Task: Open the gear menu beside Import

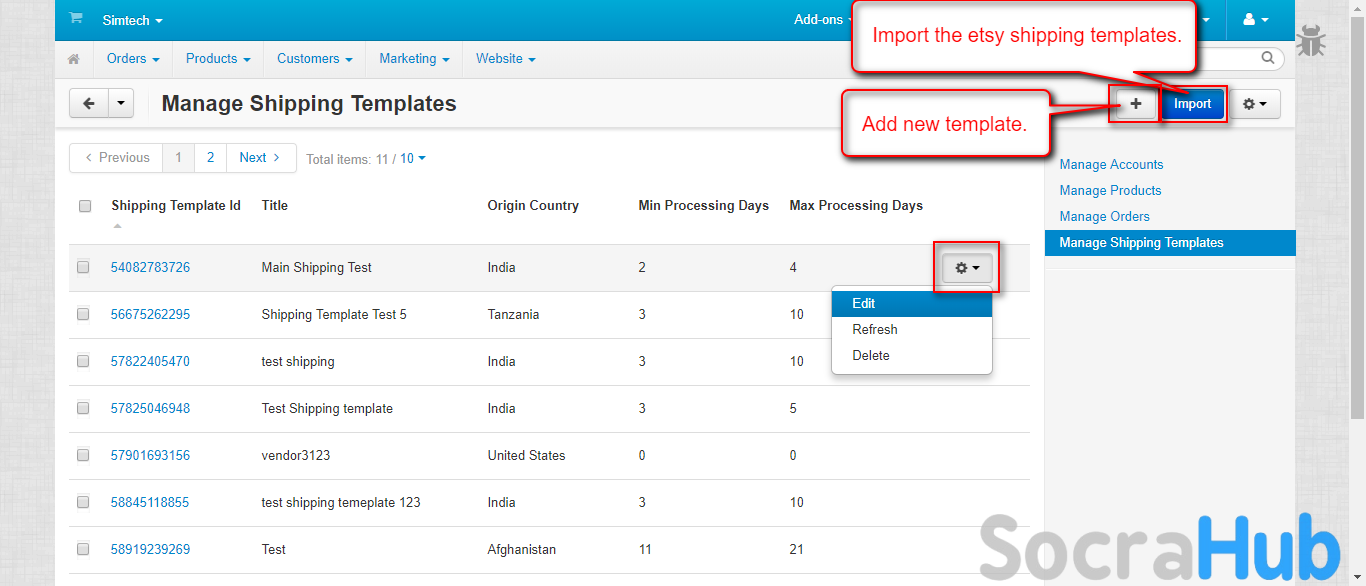Action: [x=1254, y=104]
